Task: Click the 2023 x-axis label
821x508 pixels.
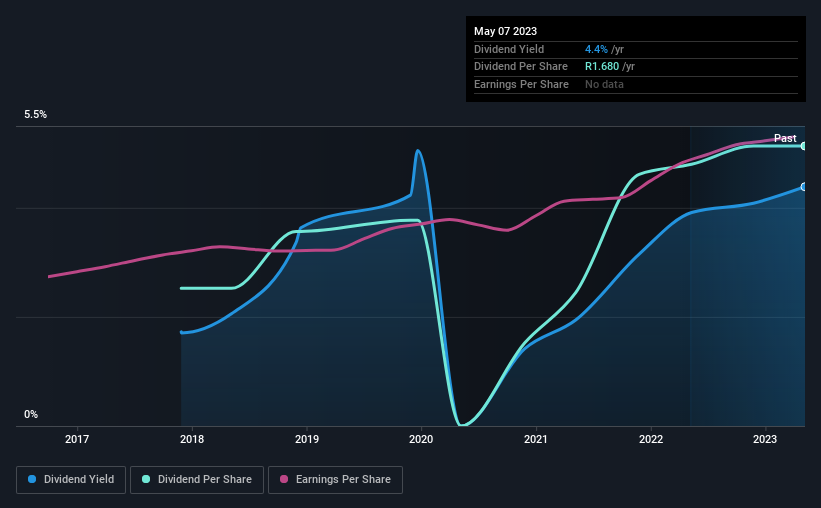Action: click(x=765, y=439)
